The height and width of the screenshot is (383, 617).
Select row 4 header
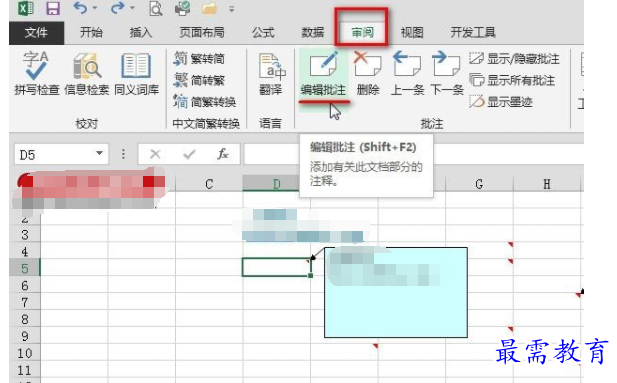[x=25, y=251]
